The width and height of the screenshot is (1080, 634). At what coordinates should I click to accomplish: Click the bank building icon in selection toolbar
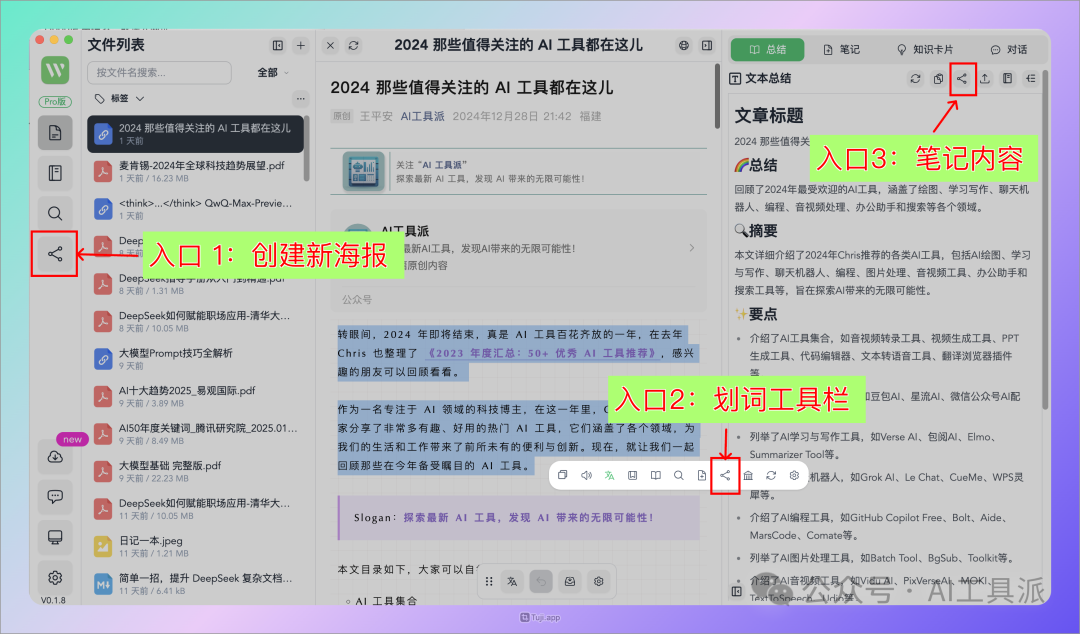point(748,476)
